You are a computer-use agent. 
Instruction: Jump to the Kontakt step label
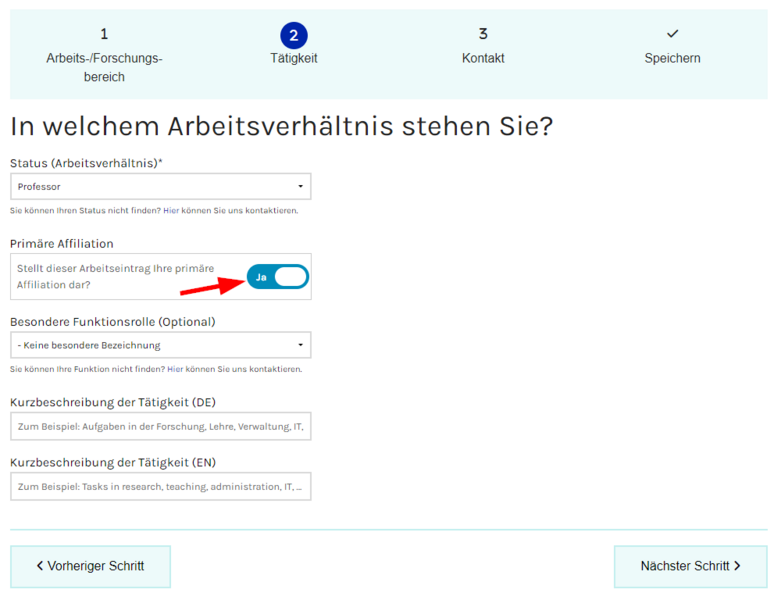(x=483, y=59)
